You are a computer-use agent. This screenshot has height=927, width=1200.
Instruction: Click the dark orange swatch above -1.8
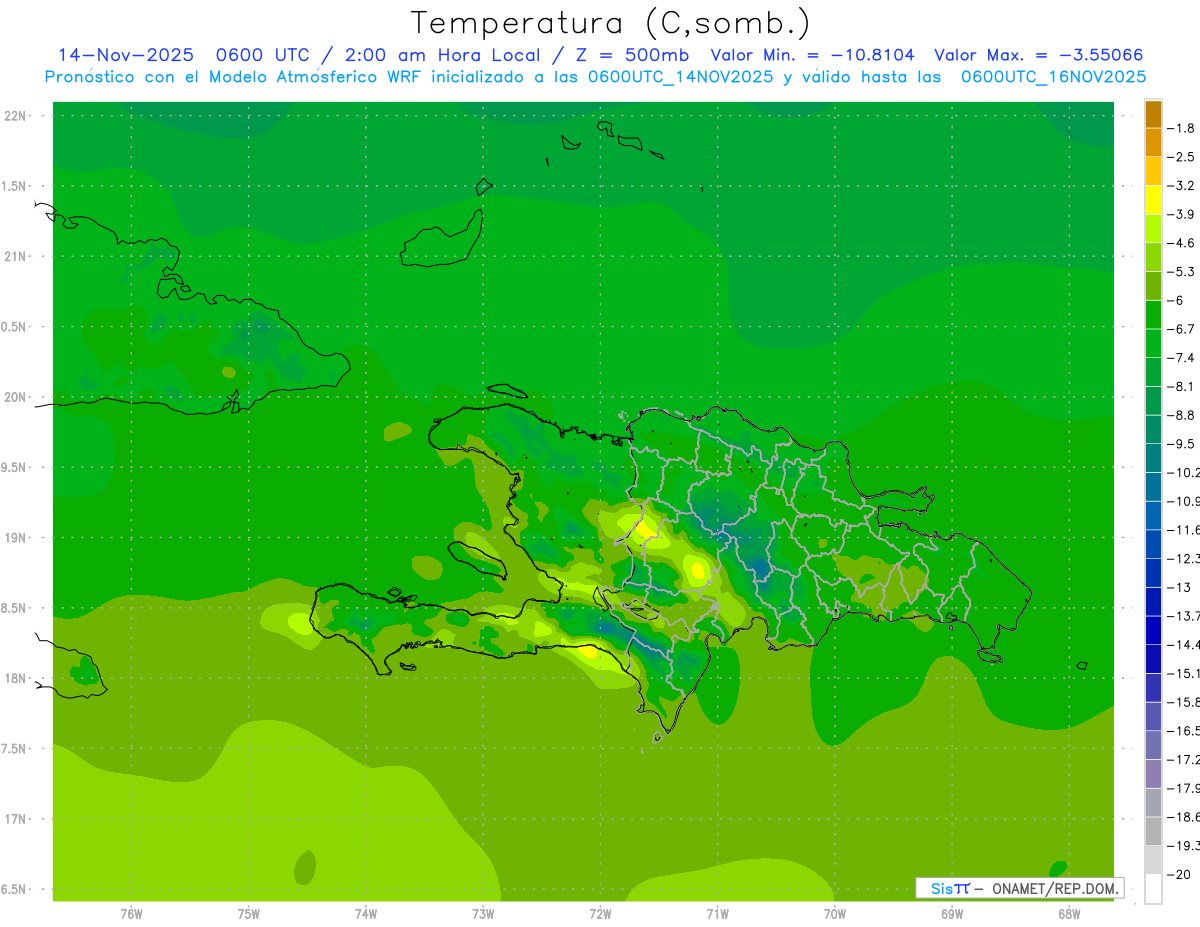[1153, 114]
